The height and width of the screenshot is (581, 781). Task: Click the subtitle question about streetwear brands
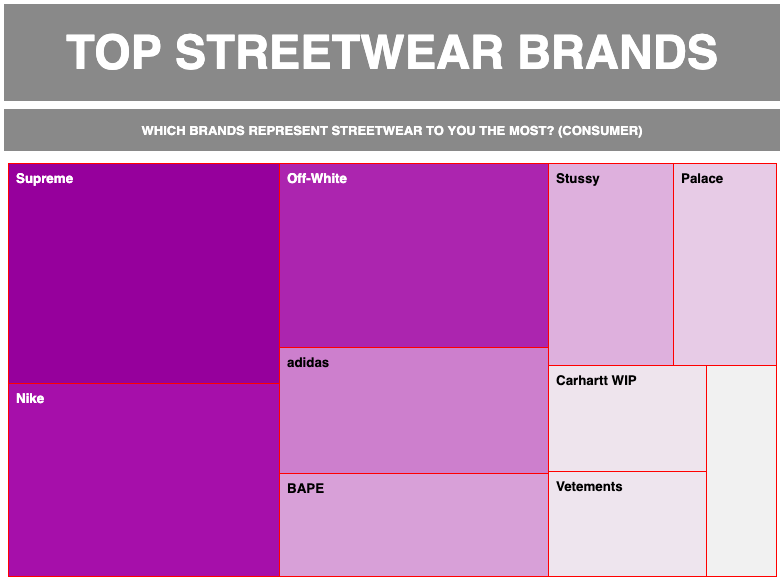(x=391, y=131)
